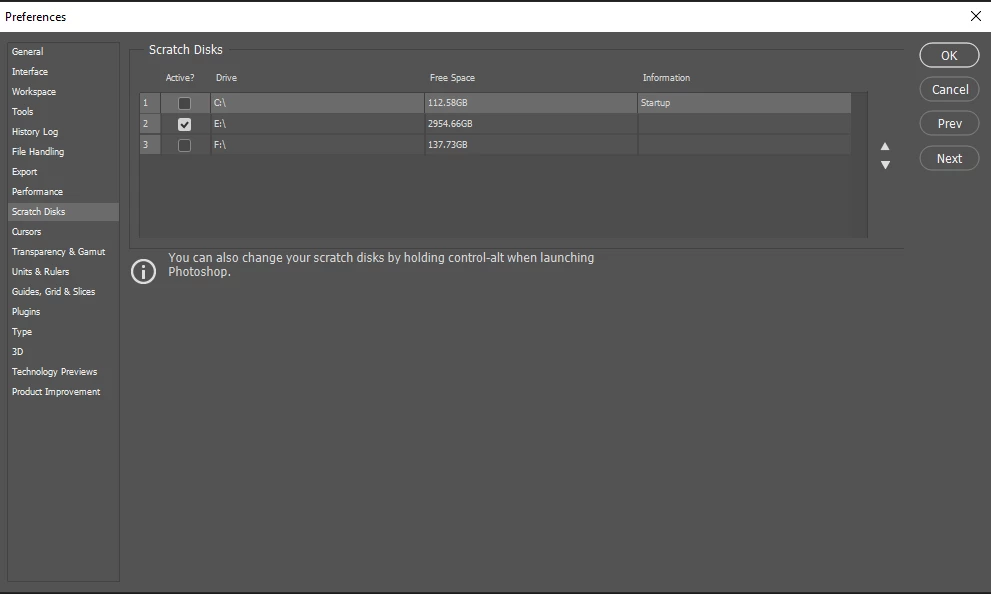Click the Drive column header
Screen dimensions: 991x594
point(226,78)
